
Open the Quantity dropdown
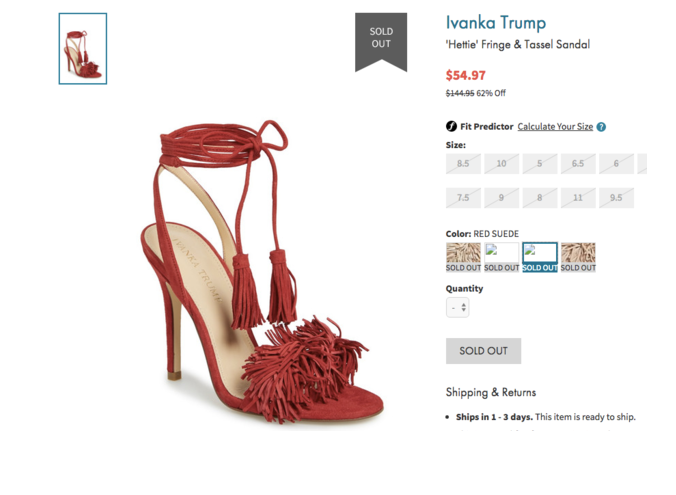click(x=457, y=307)
